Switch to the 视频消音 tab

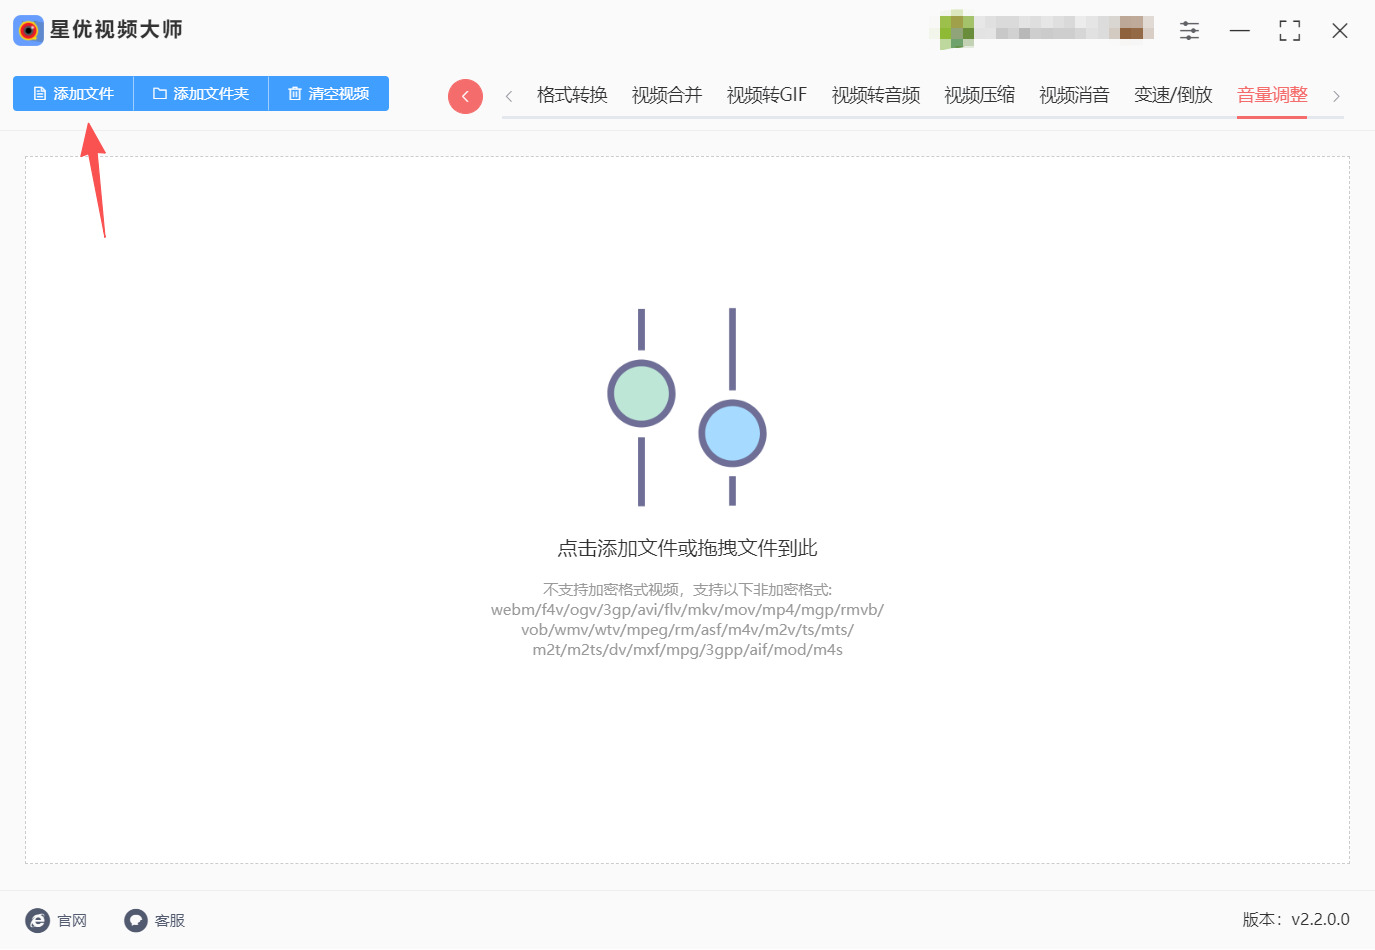point(1075,95)
